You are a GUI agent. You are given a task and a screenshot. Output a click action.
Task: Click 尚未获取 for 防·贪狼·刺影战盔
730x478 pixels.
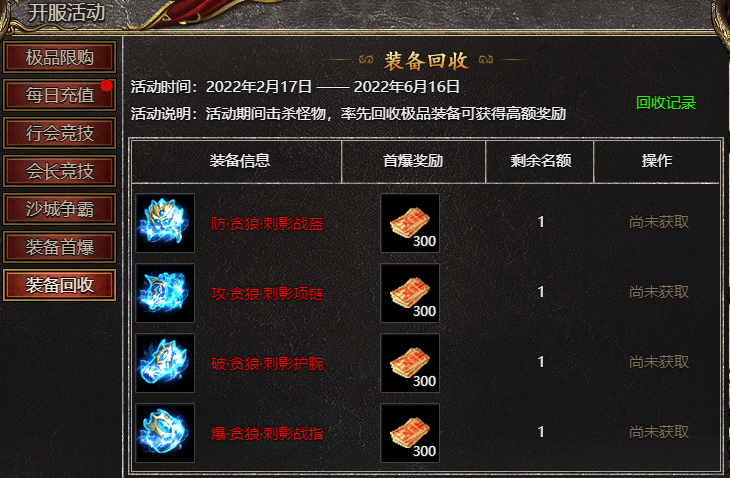coord(659,222)
